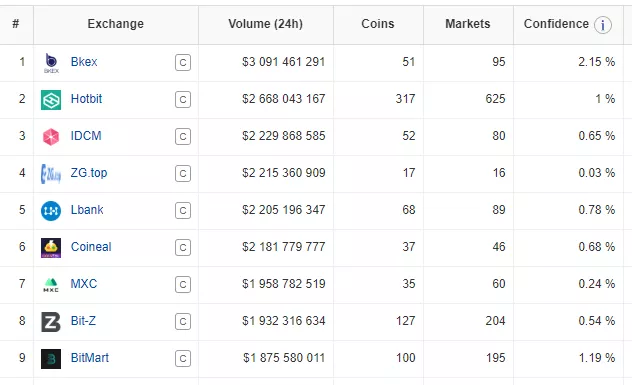
Task: Open the ZG.top exchange link
Action: [x=89, y=173]
